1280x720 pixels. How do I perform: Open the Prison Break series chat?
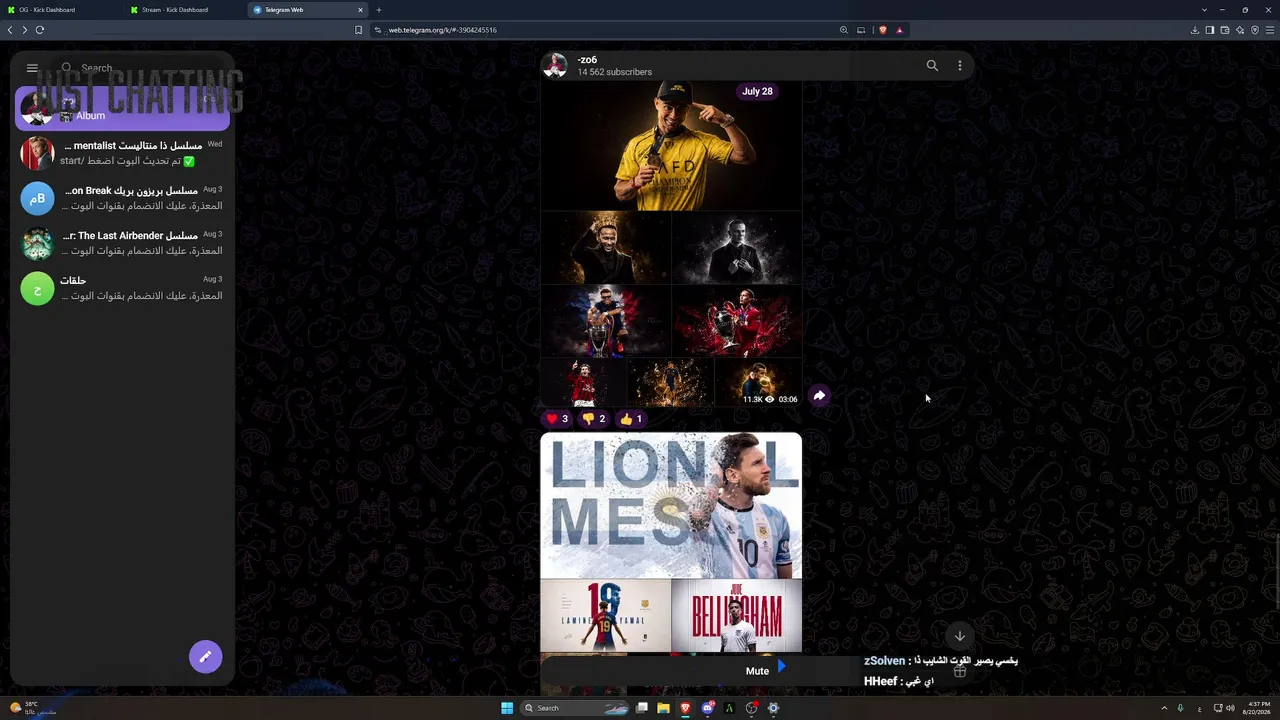(x=123, y=198)
